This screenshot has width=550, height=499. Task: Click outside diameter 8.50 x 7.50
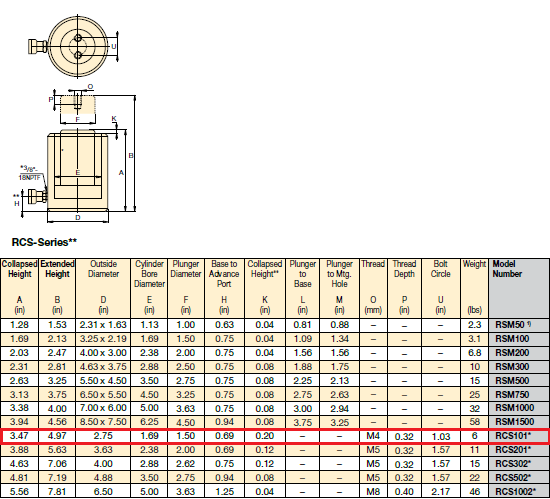[x=103, y=422]
